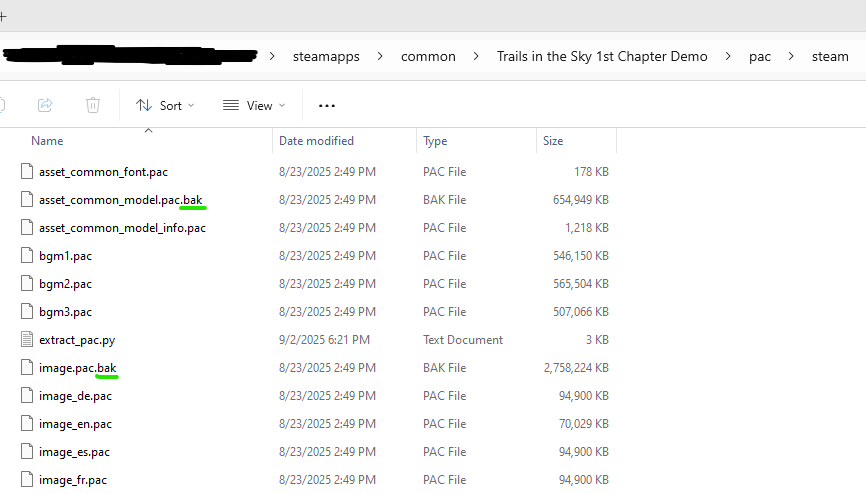The height and width of the screenshot is (494, 866).
Task: Select file bgm2.pac
Action: 65,284
